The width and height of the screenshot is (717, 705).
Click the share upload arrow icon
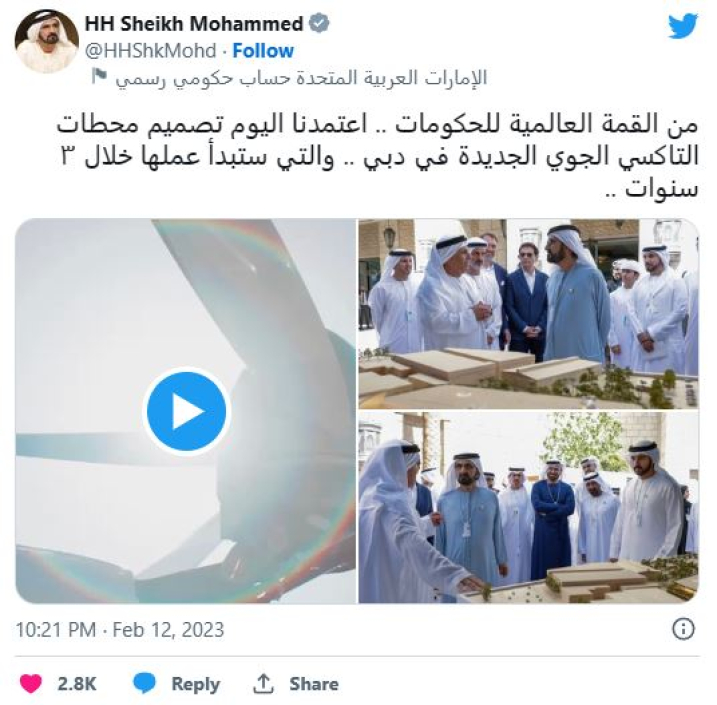click(263, 684)
